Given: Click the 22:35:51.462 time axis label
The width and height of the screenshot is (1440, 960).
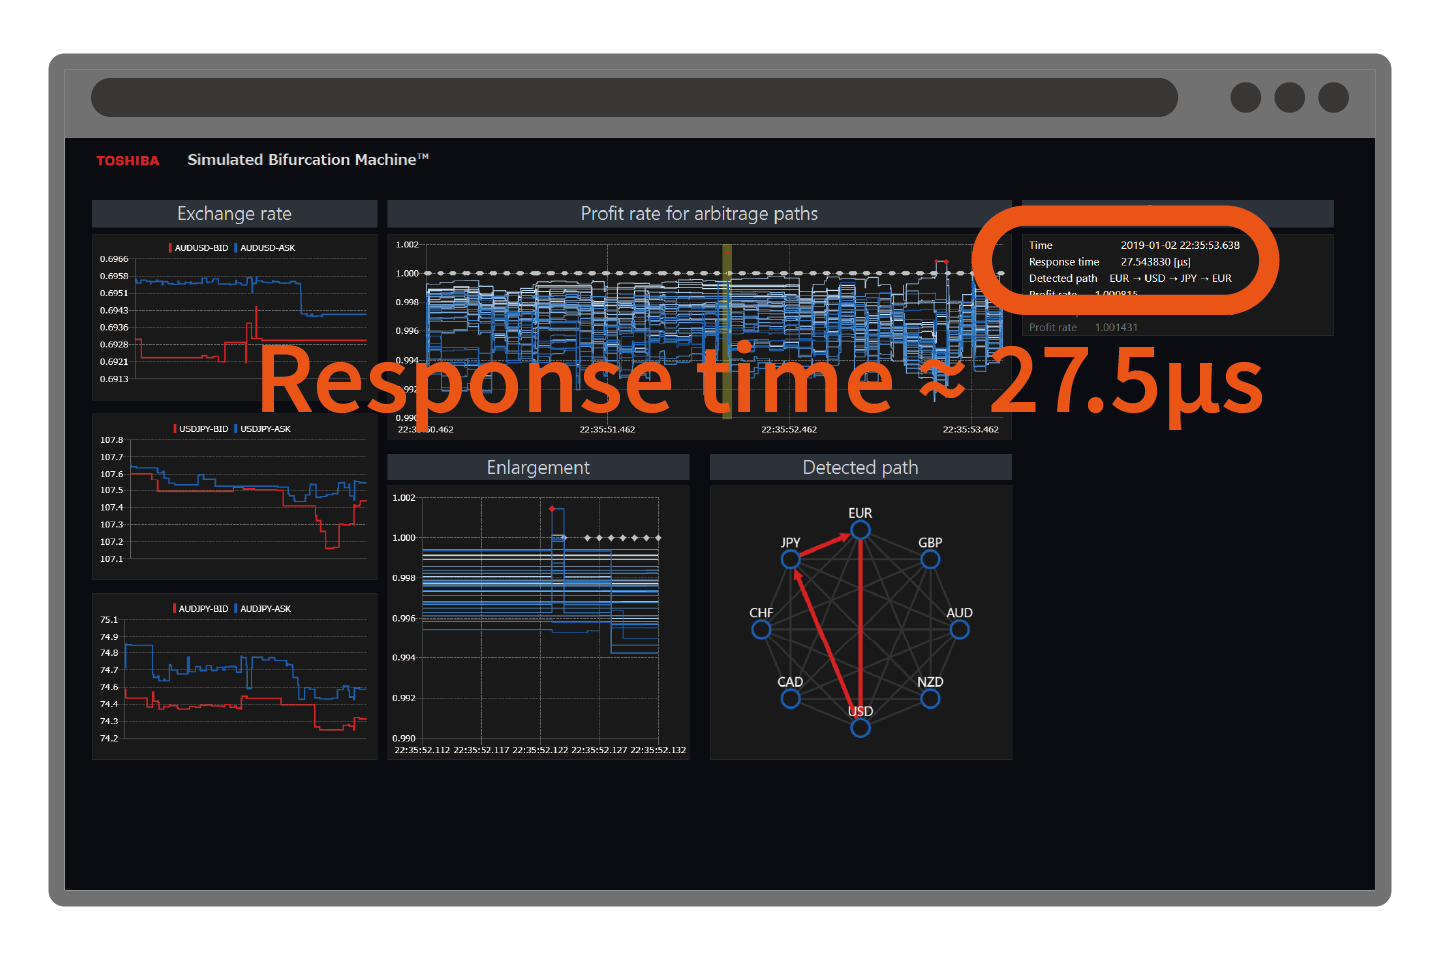Looking at the screenshot, I should [x=607, y=429].
